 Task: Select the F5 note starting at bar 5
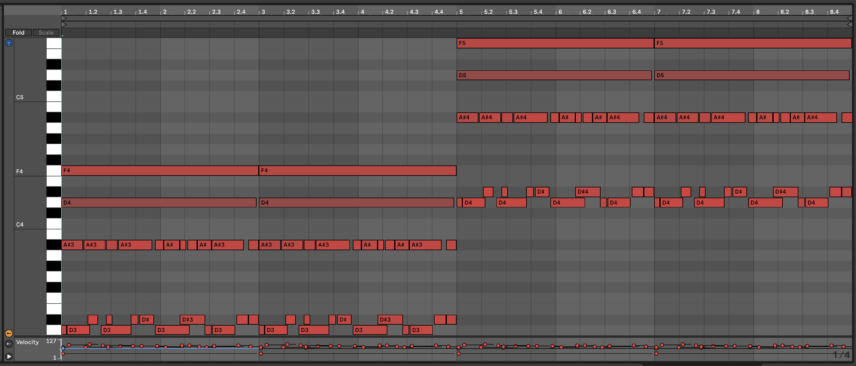click(555, 43)
